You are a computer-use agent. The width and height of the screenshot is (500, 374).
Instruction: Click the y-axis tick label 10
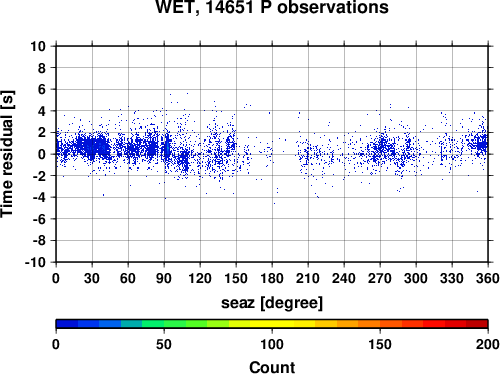[x=38, y=46]
